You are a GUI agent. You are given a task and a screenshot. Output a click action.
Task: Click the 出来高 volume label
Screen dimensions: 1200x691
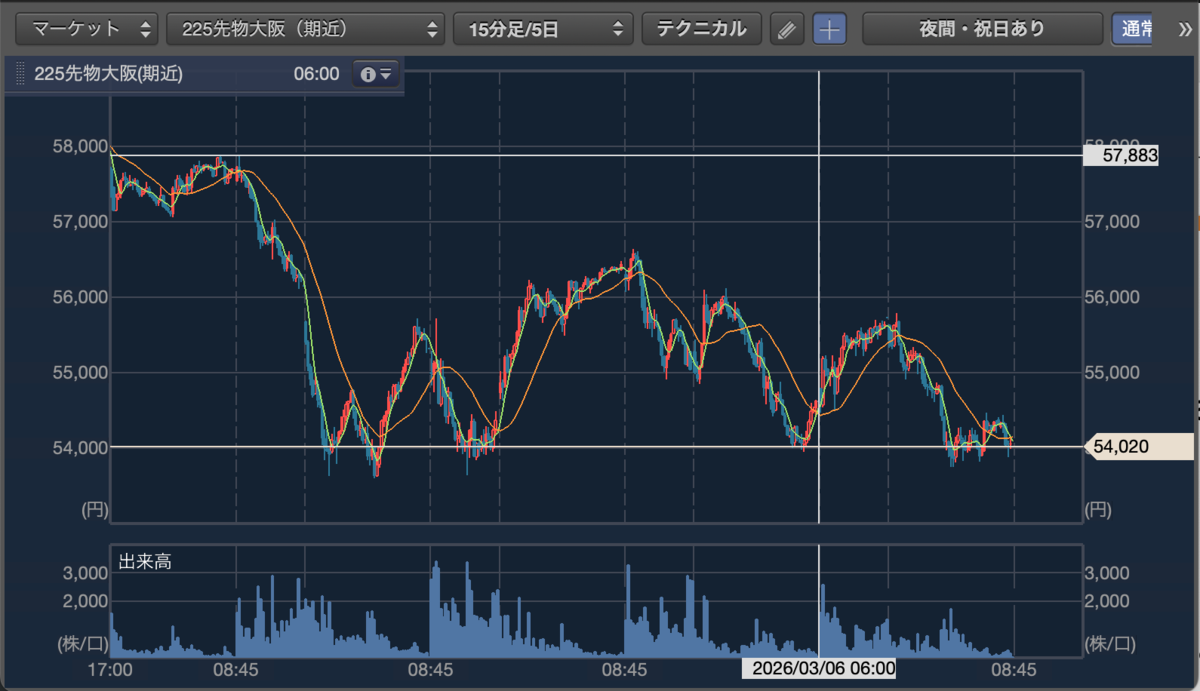coord(145,562)
